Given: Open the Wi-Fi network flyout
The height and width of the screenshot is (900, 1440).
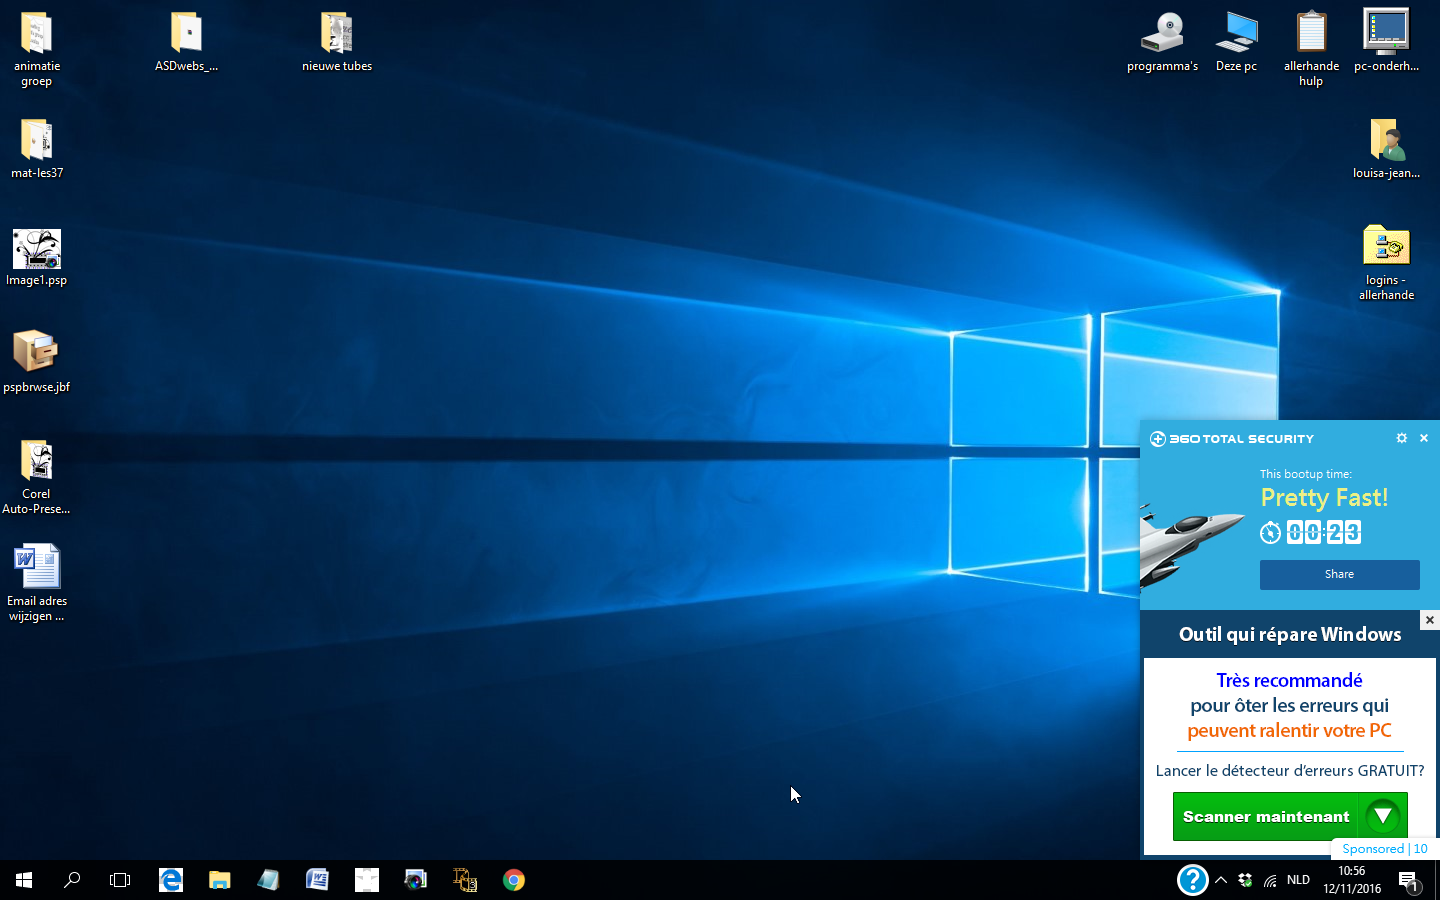Looking at the screenshot, I should 1270,880.
